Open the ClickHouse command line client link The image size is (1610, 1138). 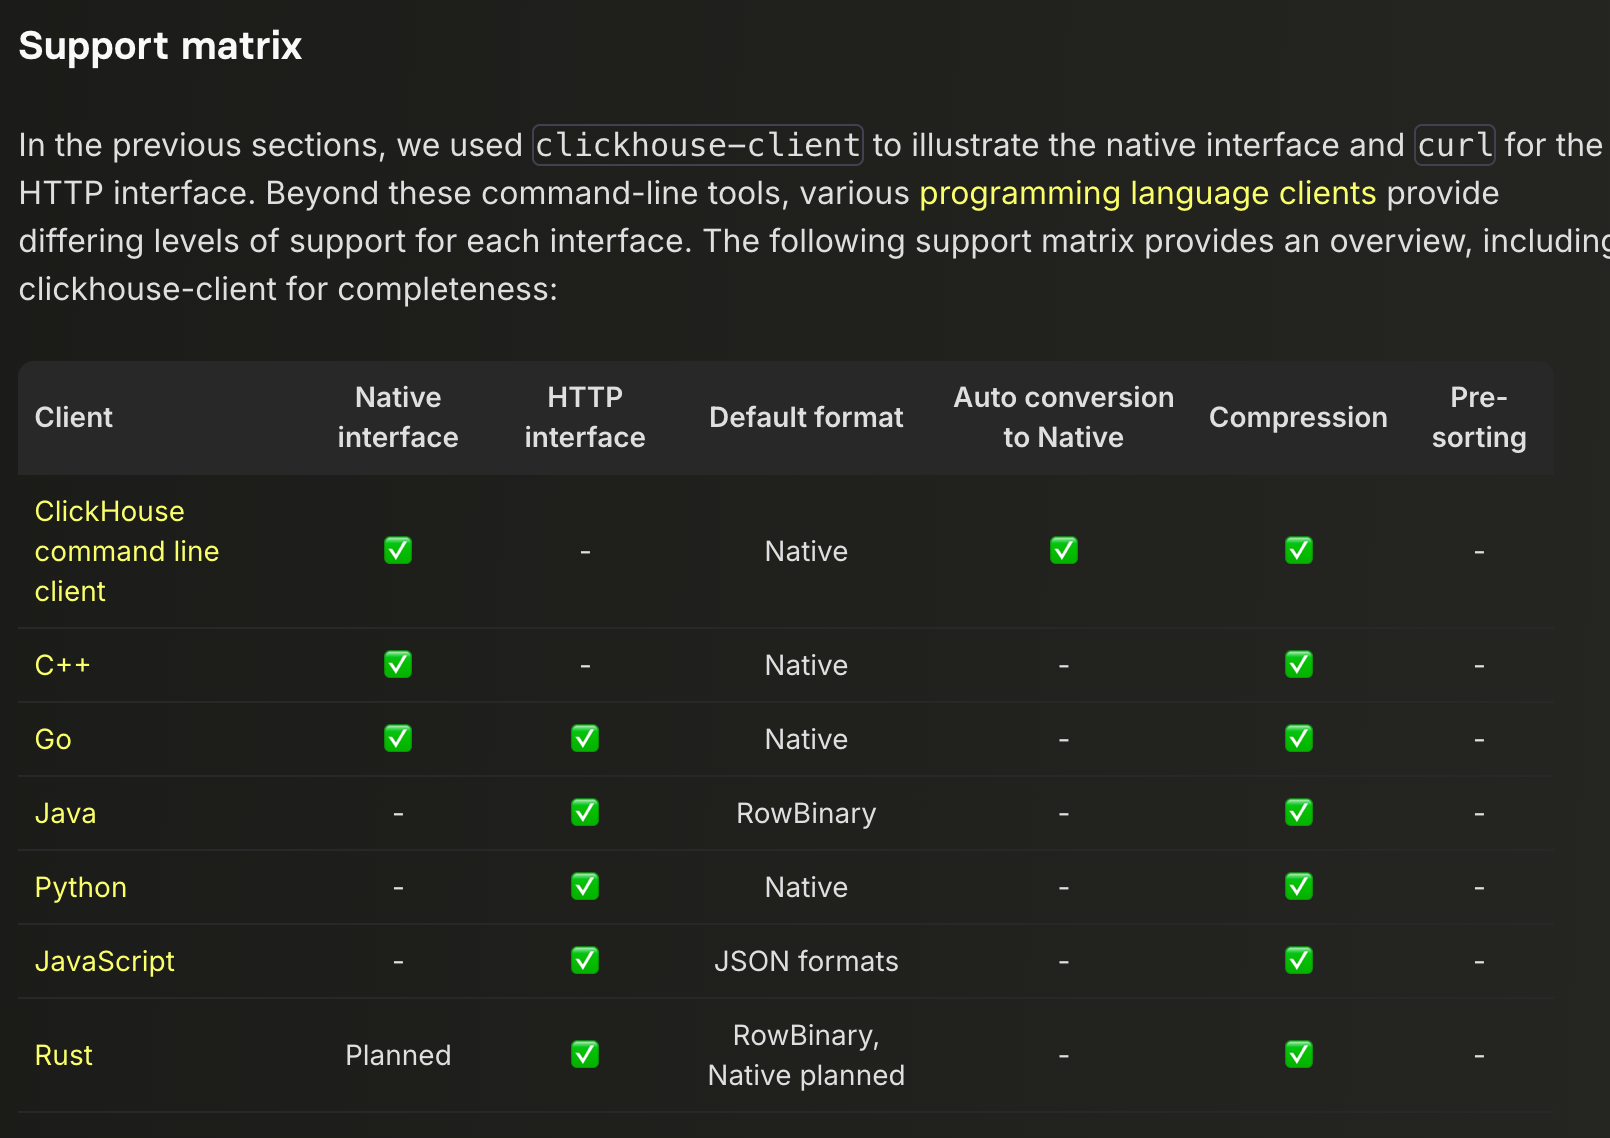(127, 551)
